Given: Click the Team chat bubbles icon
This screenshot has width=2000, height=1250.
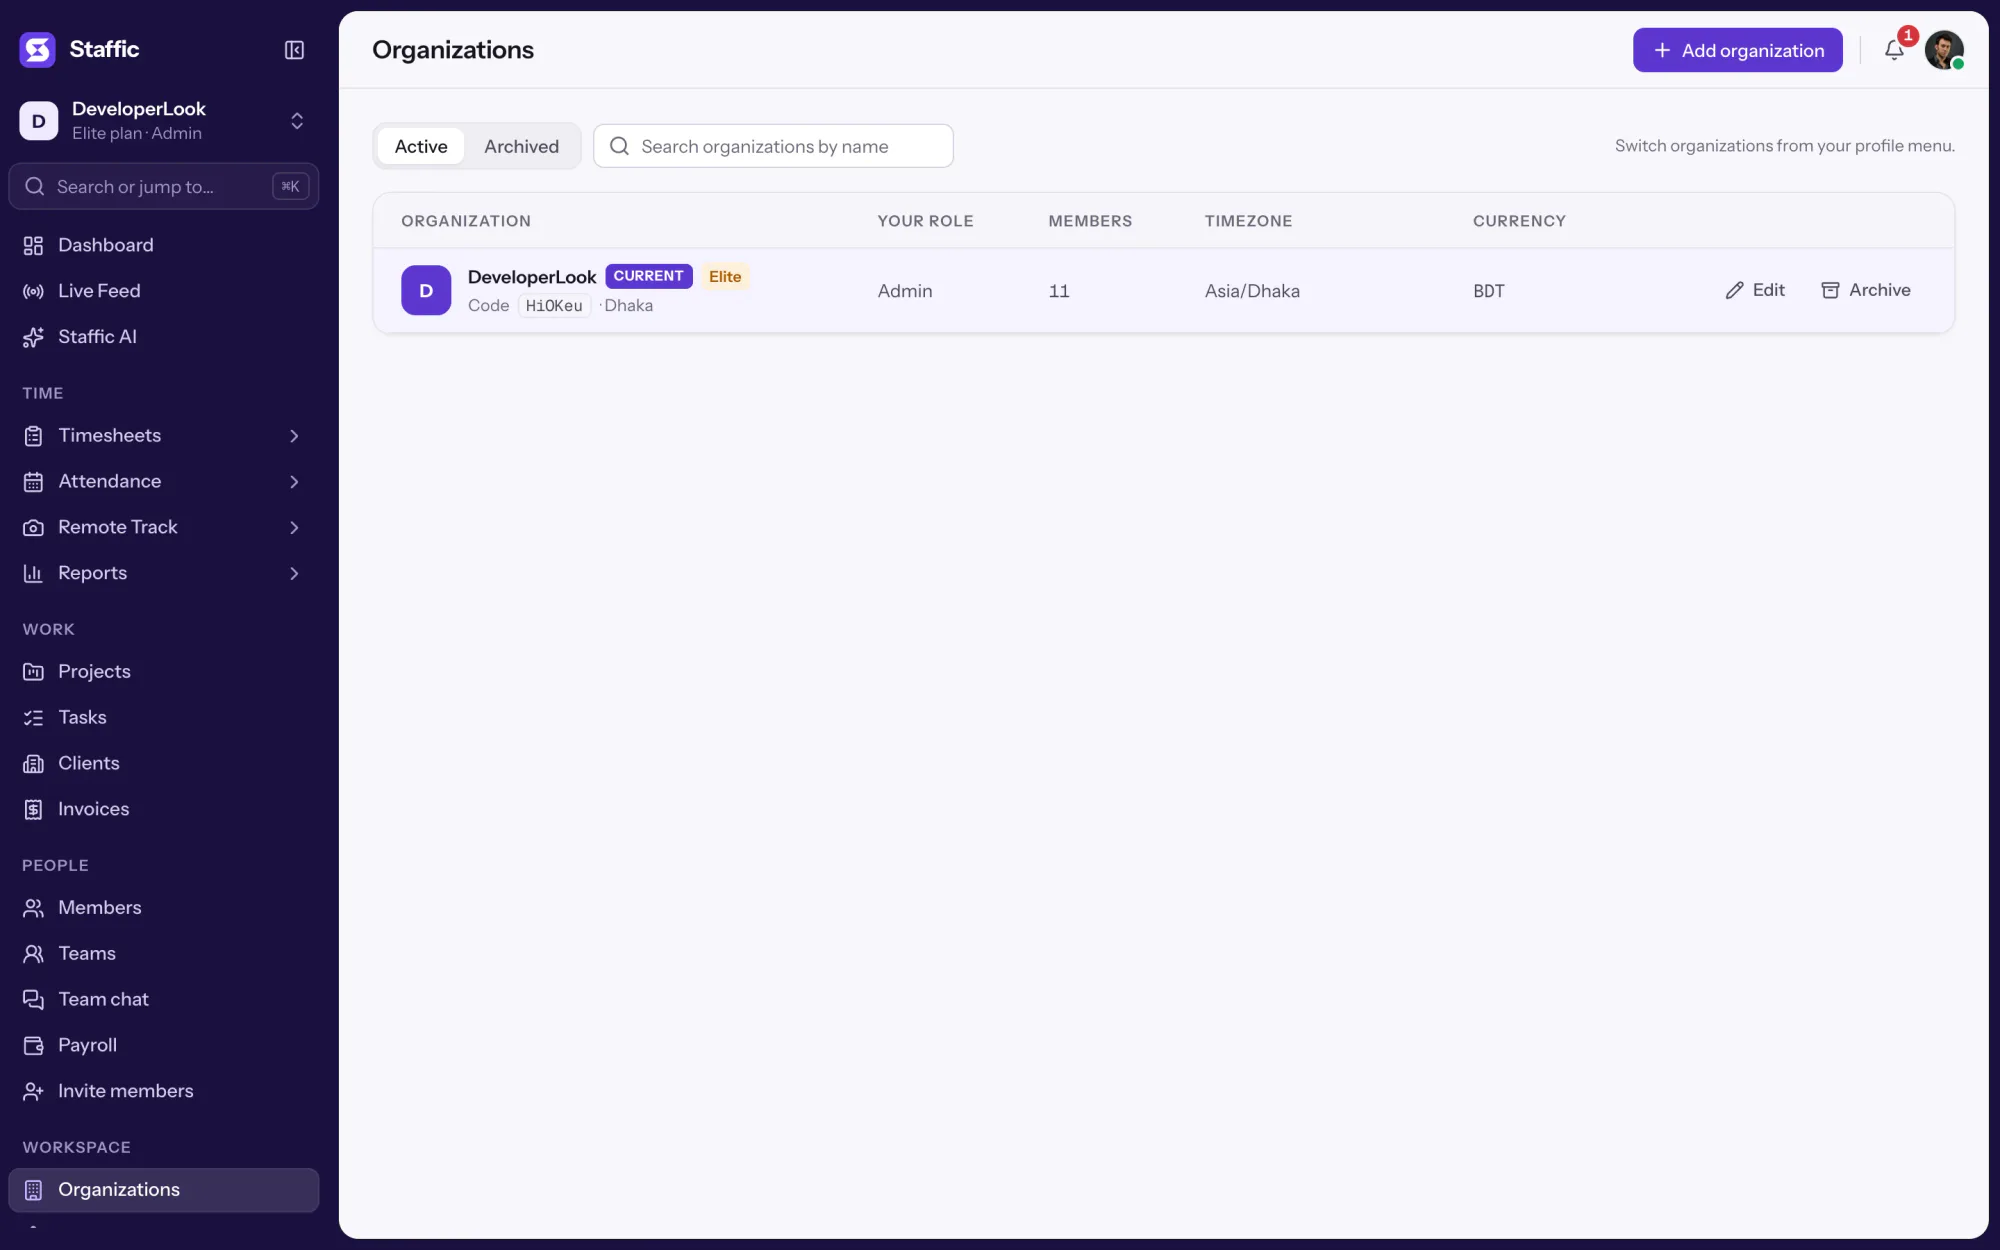Looking at the screenshot, I should point(33,1000).
